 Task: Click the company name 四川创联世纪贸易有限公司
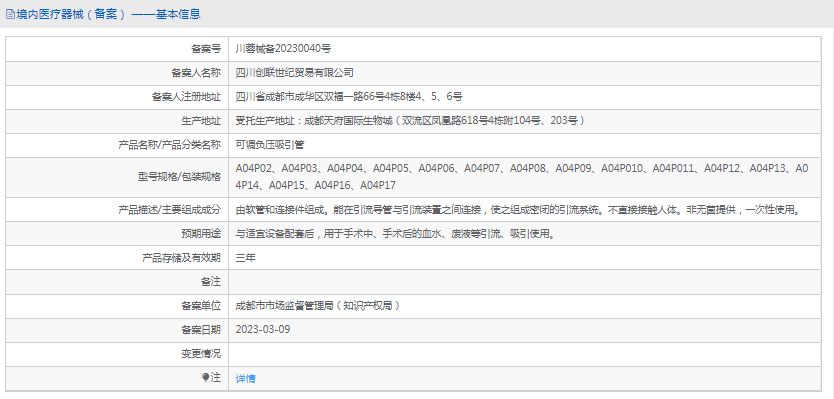click(294, 73)
